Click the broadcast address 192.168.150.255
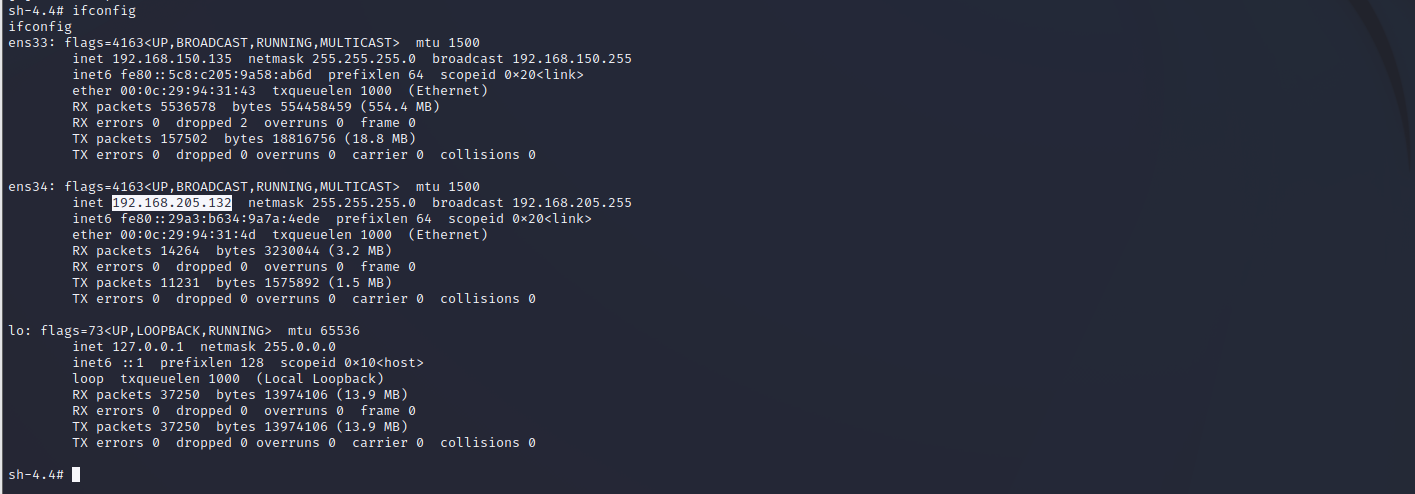This screenshot has width=1415, height=494. tap(572, 59)
